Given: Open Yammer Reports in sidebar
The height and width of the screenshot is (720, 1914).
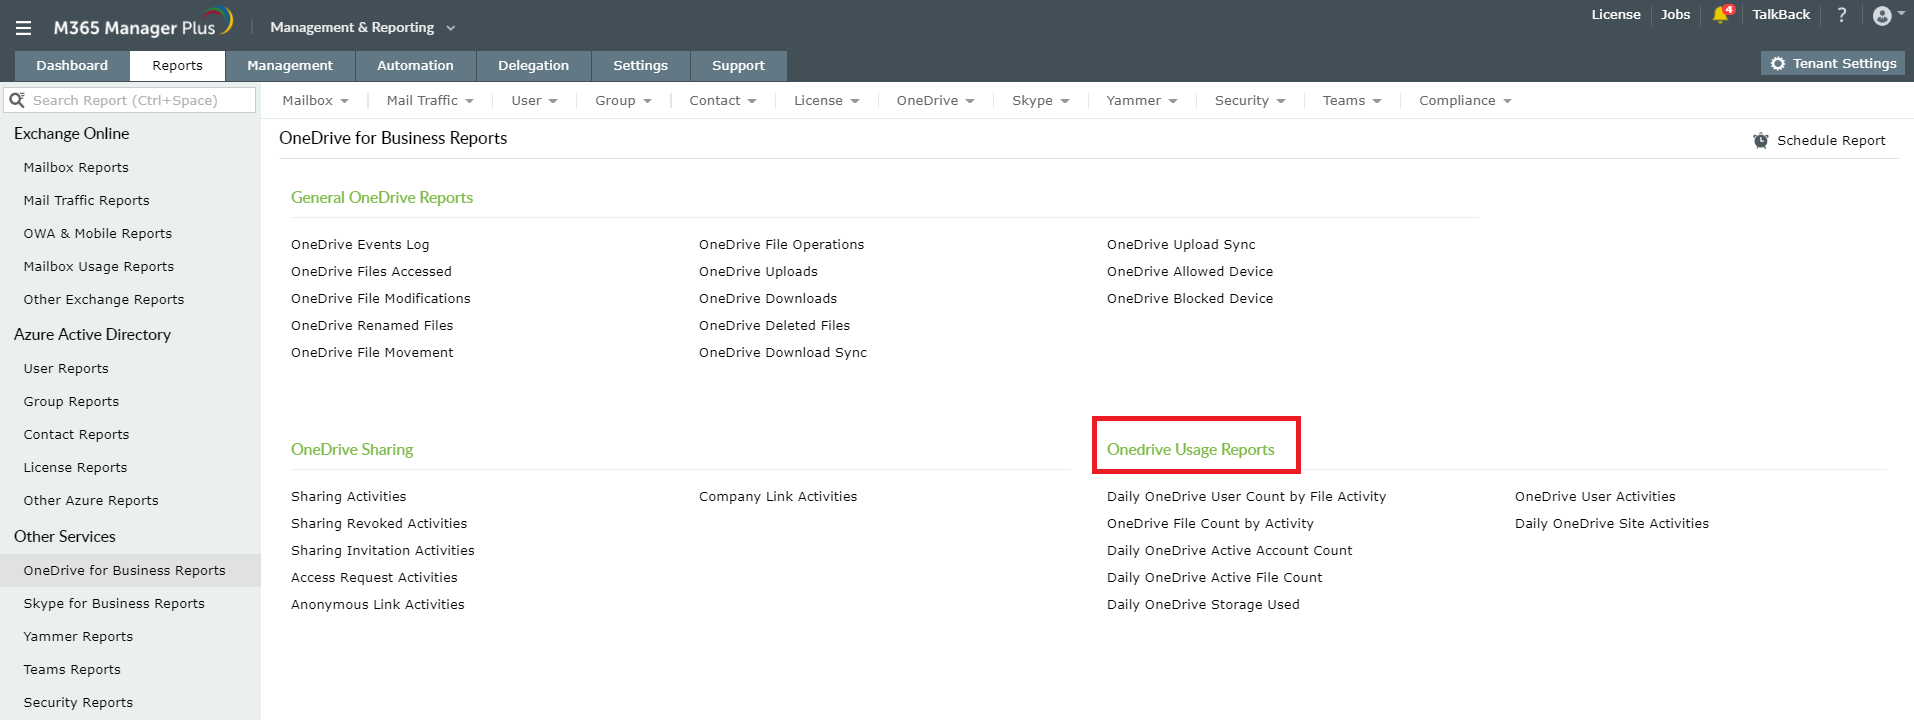Looking at the screenshot, I should click(78, 637).
